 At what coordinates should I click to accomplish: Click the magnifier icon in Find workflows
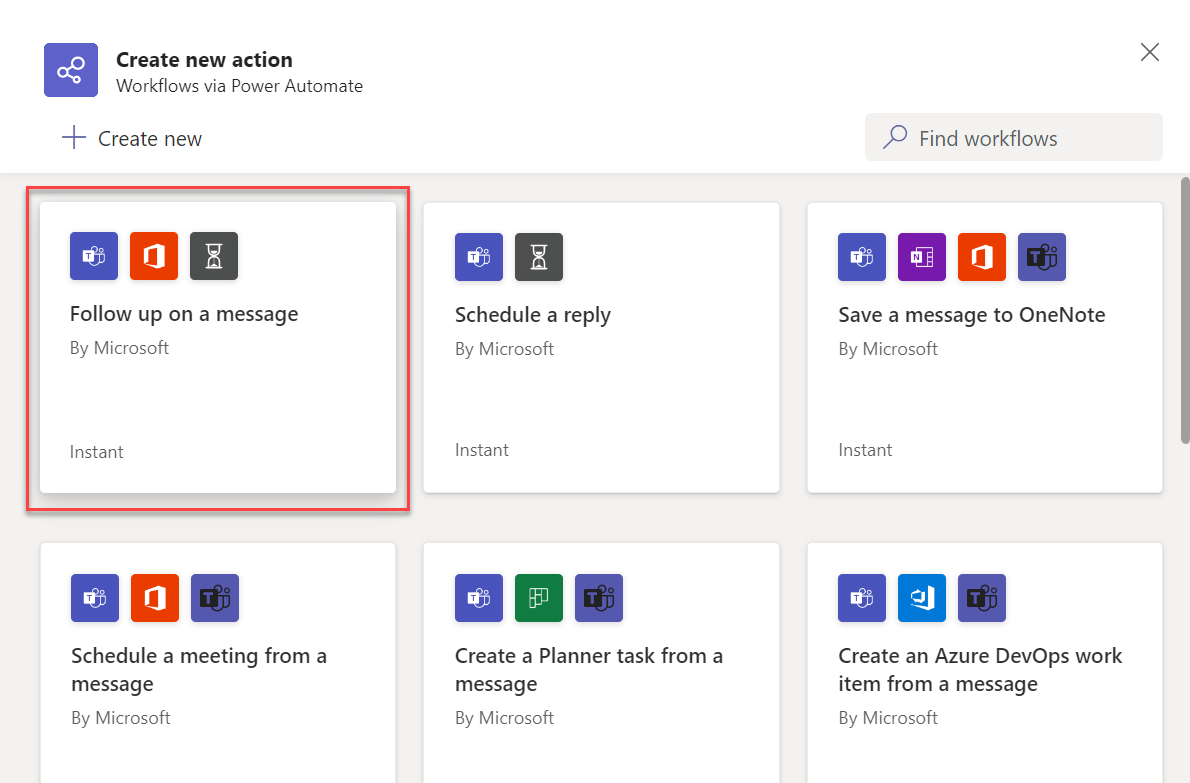[x=895, y=138]
